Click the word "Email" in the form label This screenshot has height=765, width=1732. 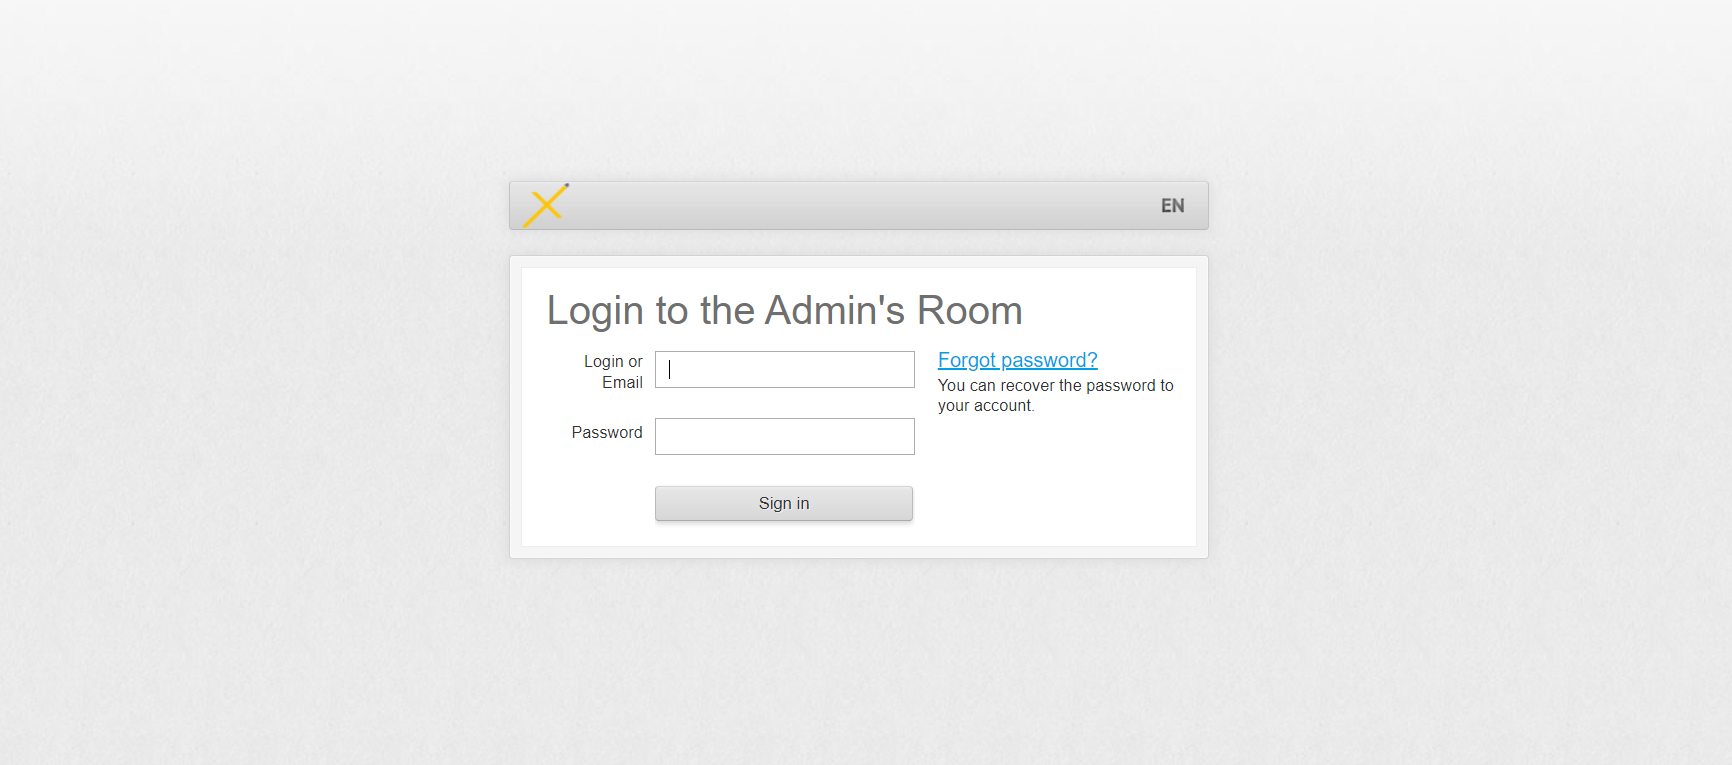(622, 383)
